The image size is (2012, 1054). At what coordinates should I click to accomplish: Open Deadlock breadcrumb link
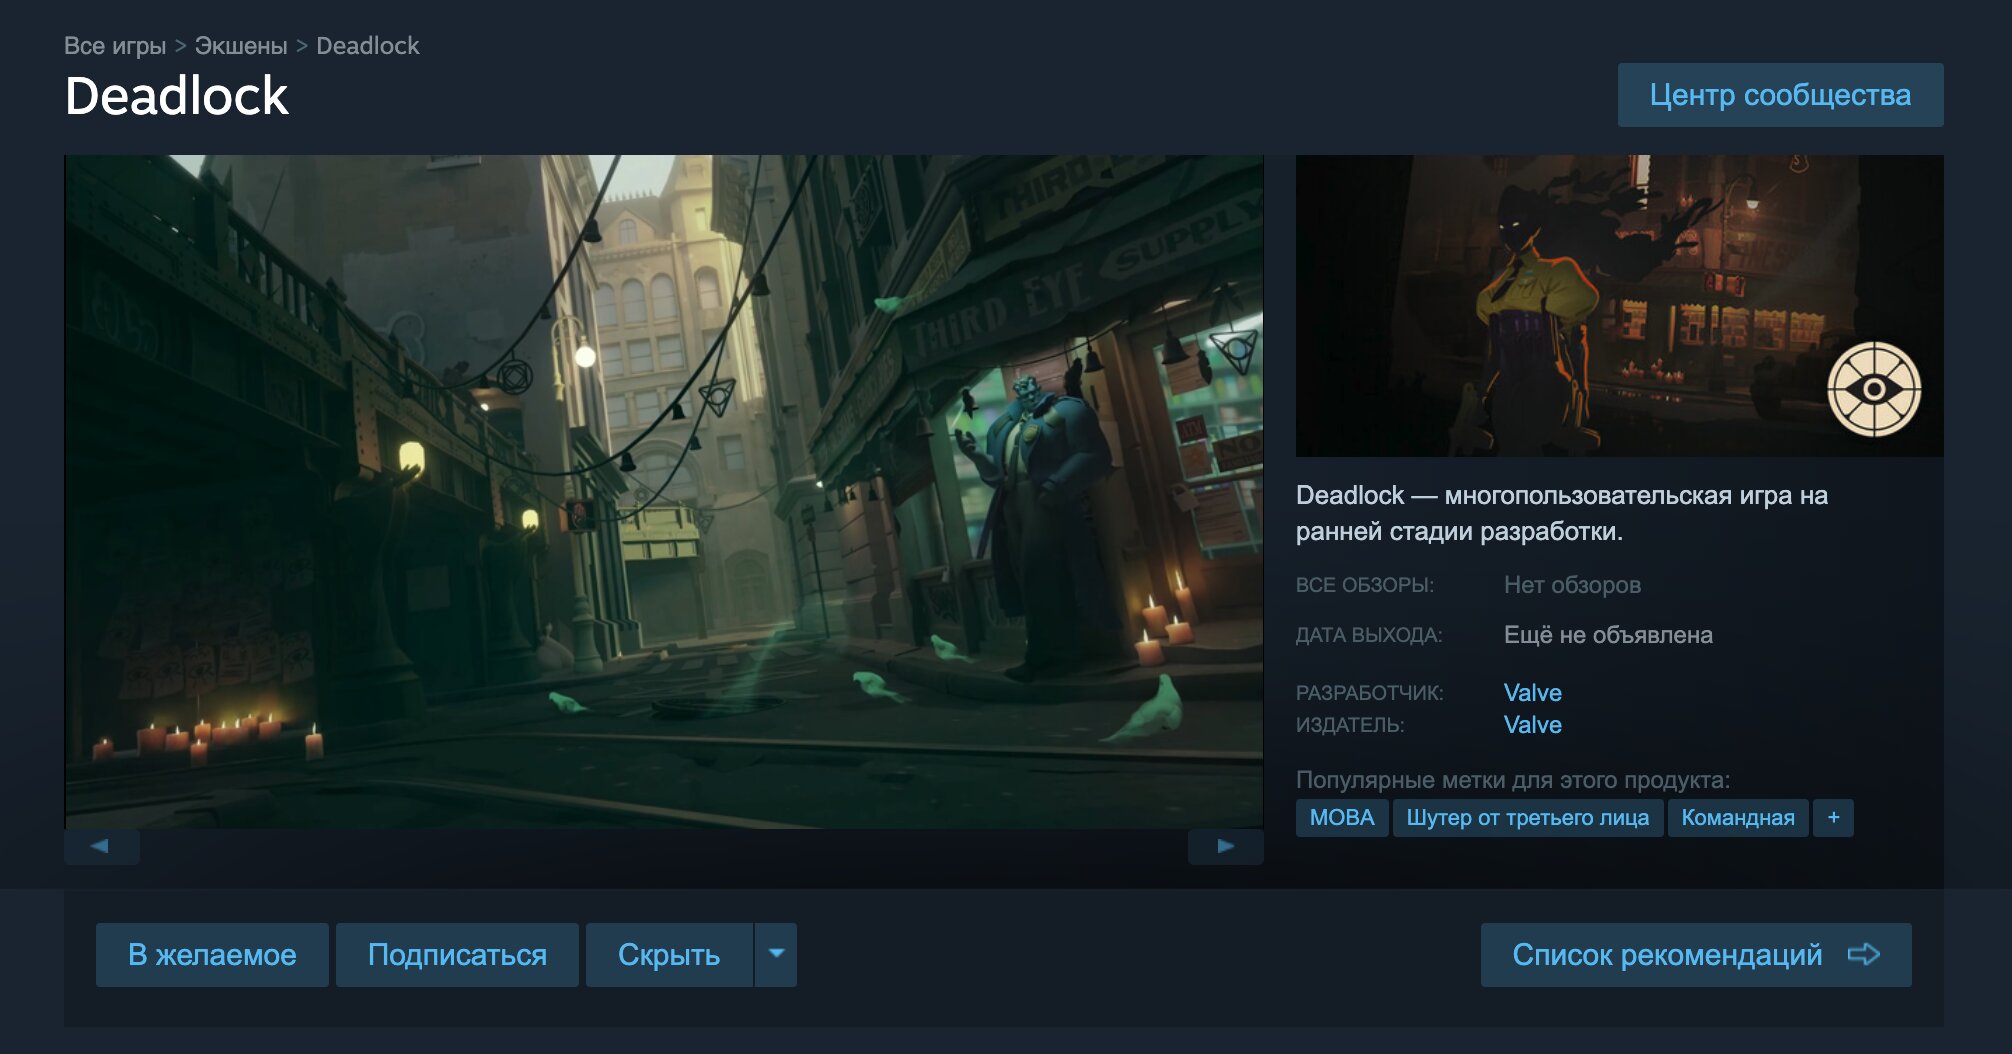click(368, 46)
